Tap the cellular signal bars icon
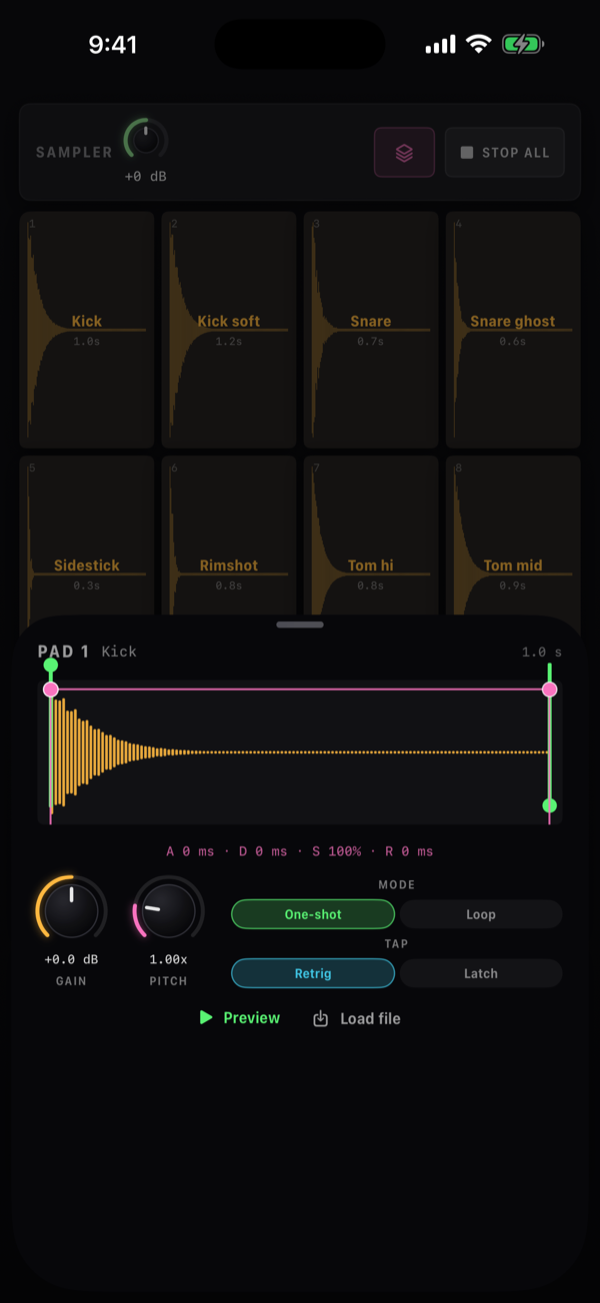This screenshot has width=600, height=1303. pos(440,45)
